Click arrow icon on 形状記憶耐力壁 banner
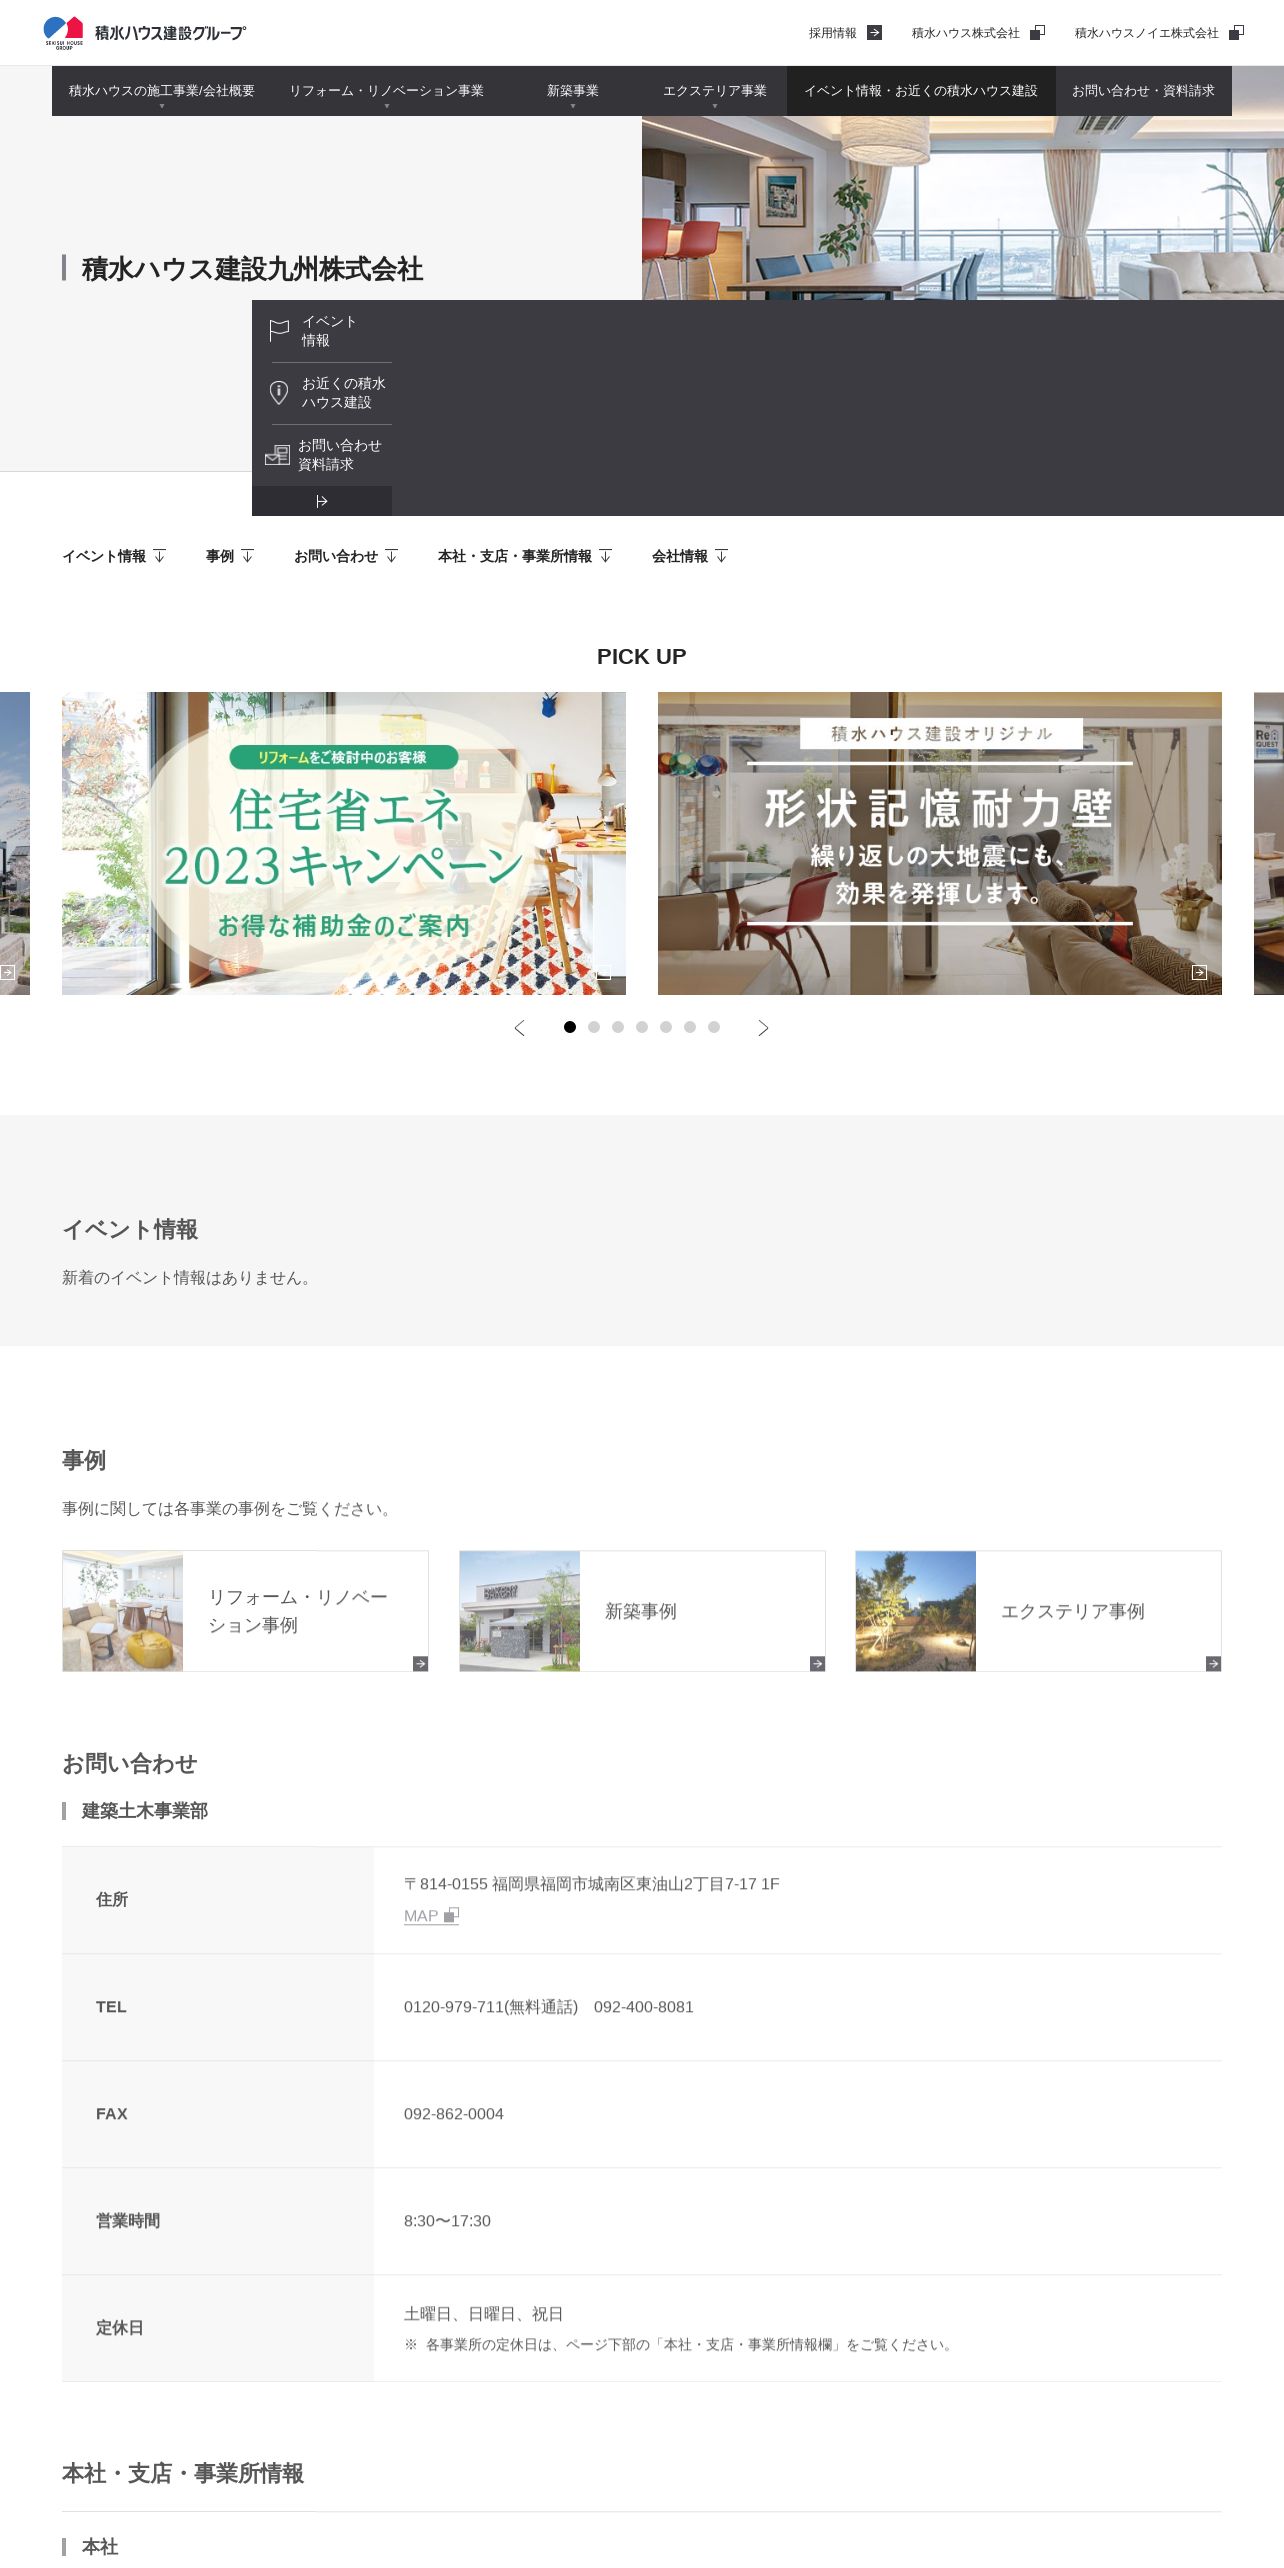 point(1199,972)
